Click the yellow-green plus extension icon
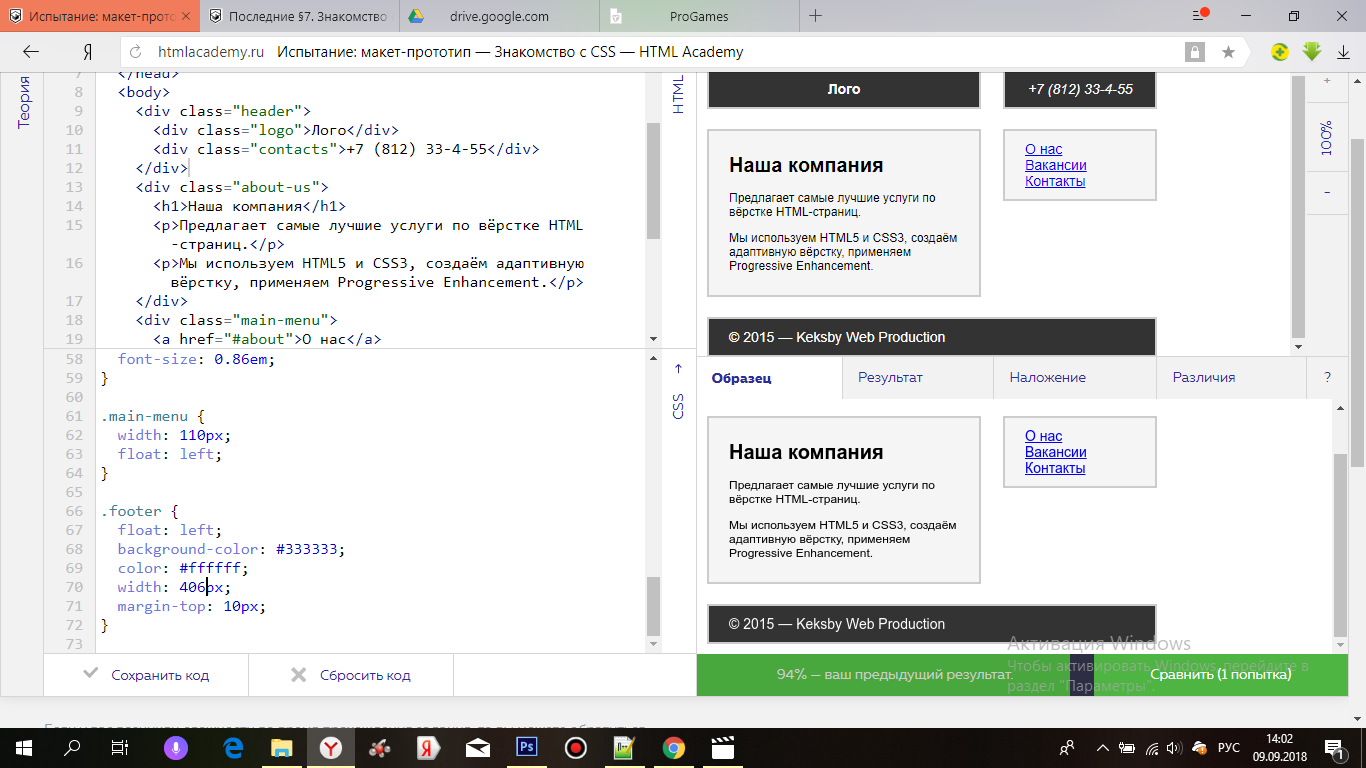Viewport: 1366px width, 768px height. click(1280, 52)
